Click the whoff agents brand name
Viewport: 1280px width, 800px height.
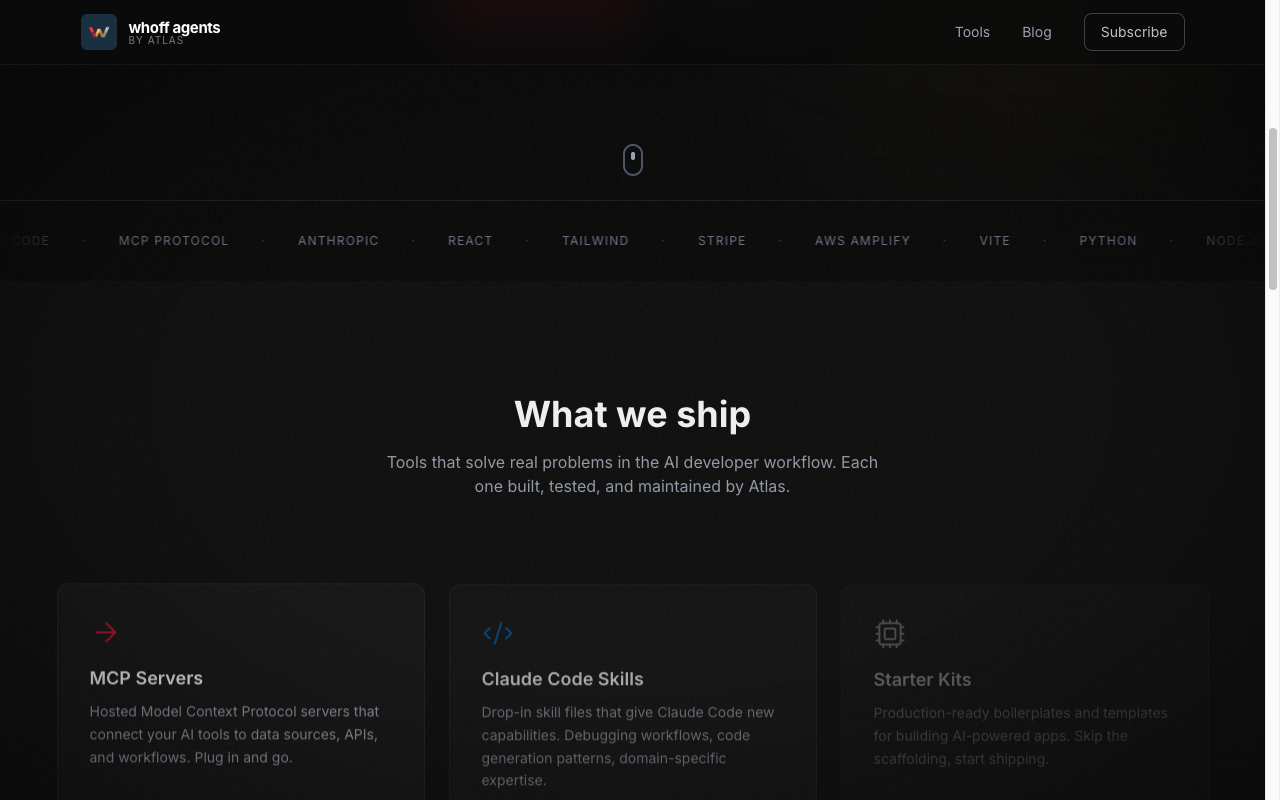point(174,28)
